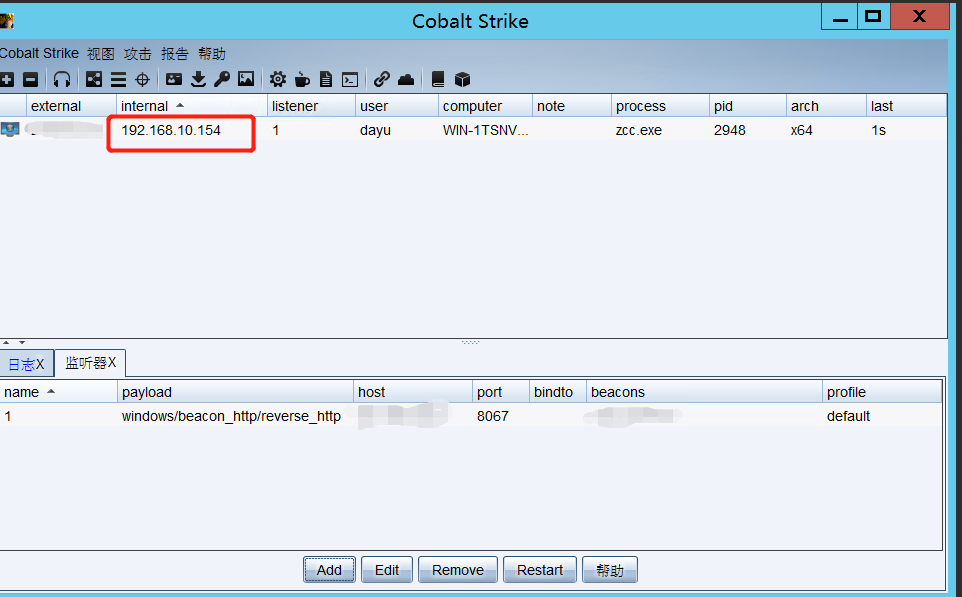
Task: Sort listeners by name column header
Action: point(58,391)
